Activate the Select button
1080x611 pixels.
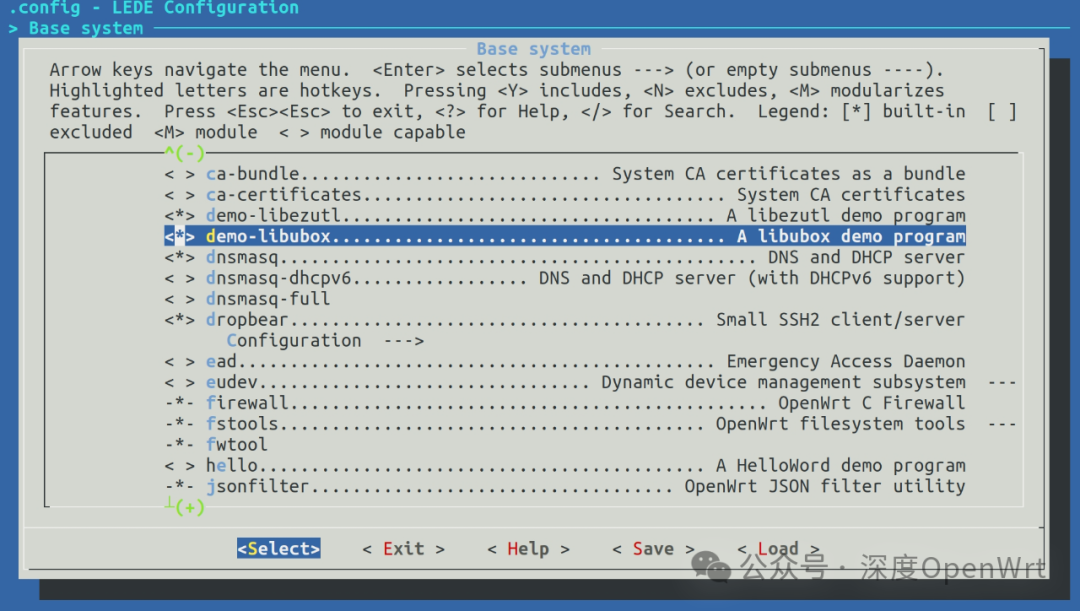pyautogui.click(x=278, y=548)
